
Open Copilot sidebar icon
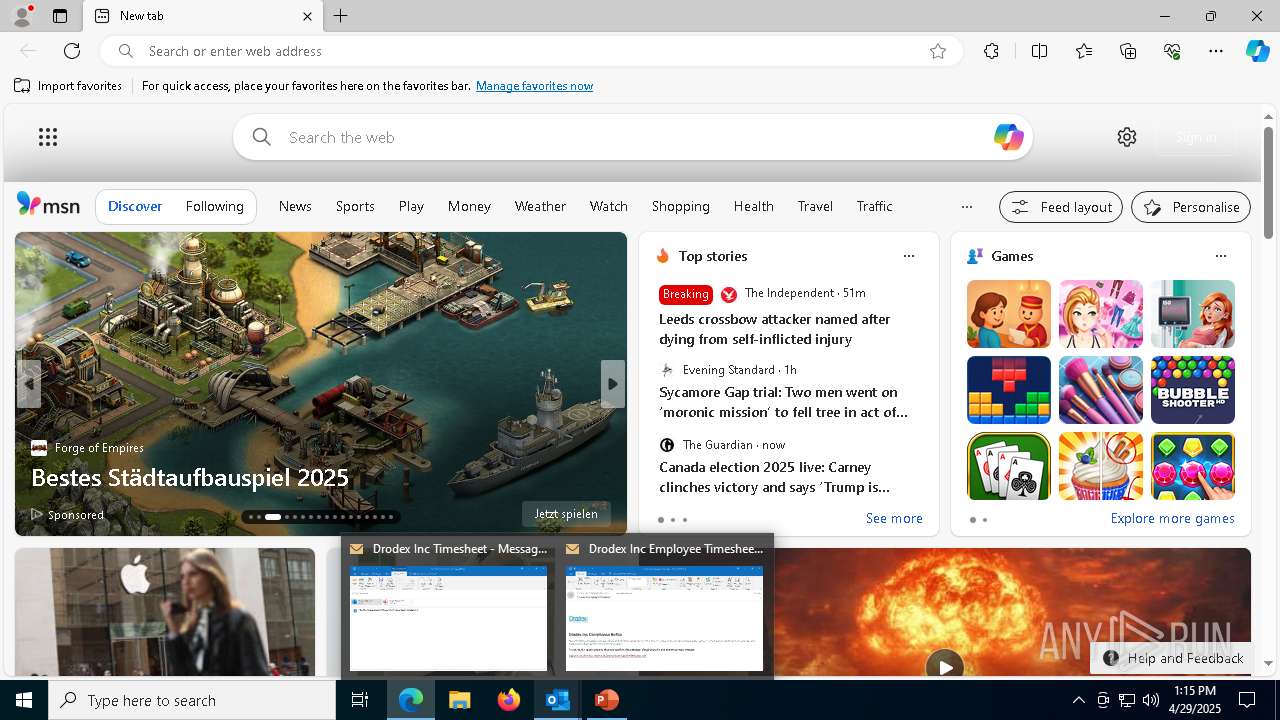(1257, 51)
